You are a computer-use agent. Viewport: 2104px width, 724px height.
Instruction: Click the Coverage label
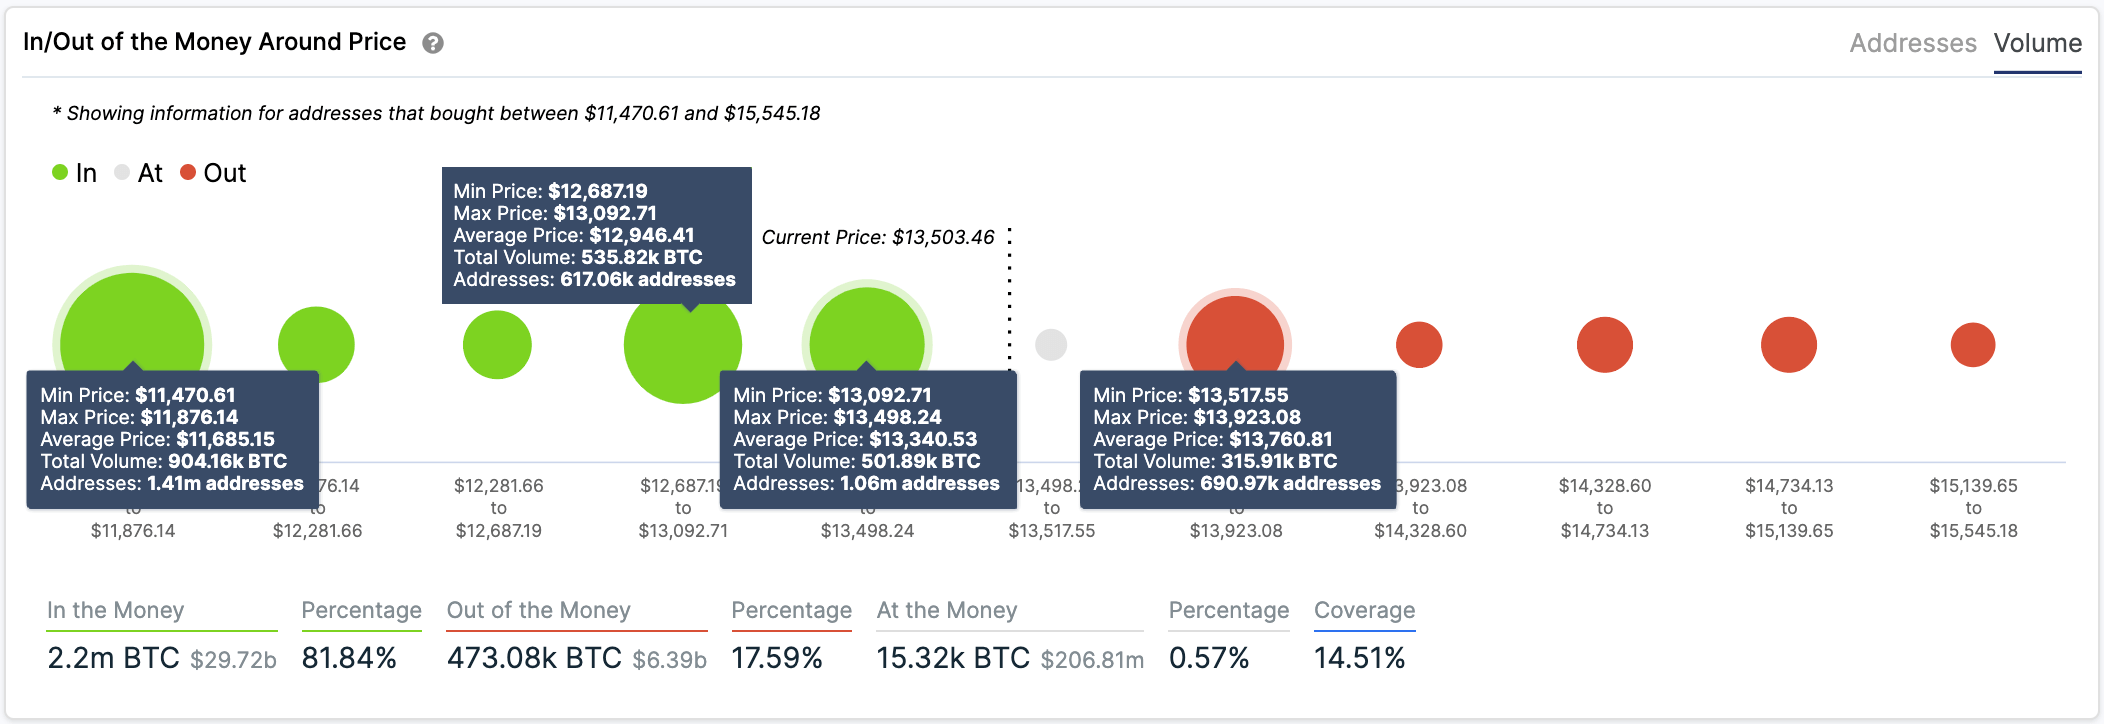[x=1365, y=610]
